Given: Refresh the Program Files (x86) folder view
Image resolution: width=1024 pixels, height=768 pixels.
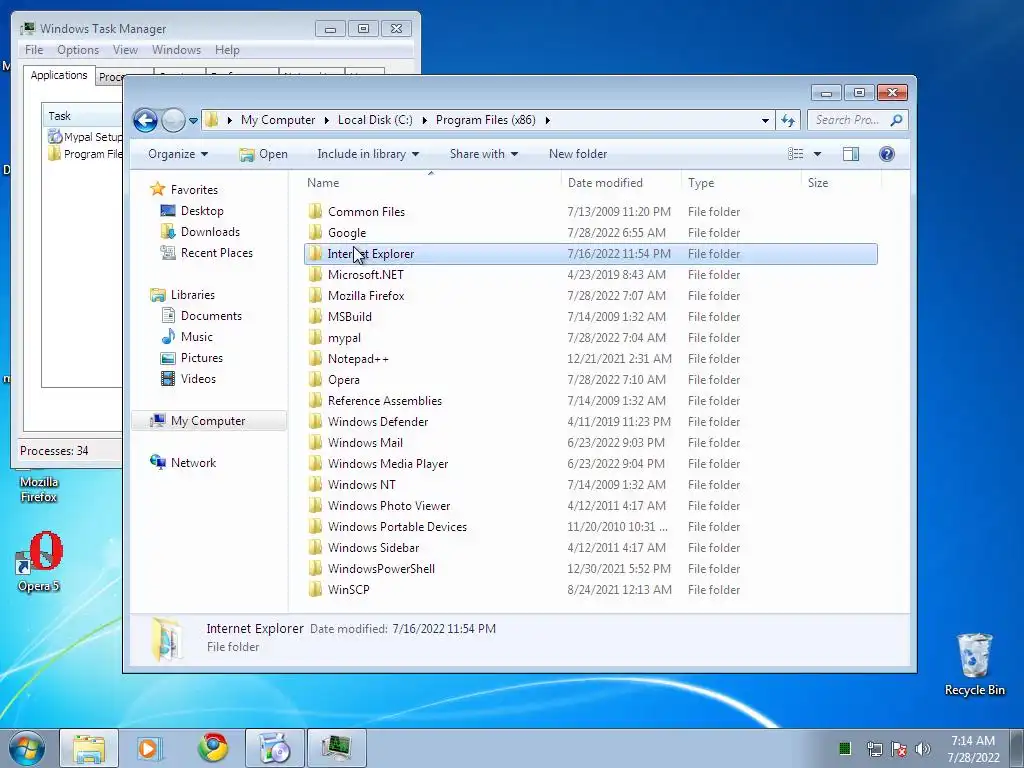Looking at the screenshot, I should 788,120.
